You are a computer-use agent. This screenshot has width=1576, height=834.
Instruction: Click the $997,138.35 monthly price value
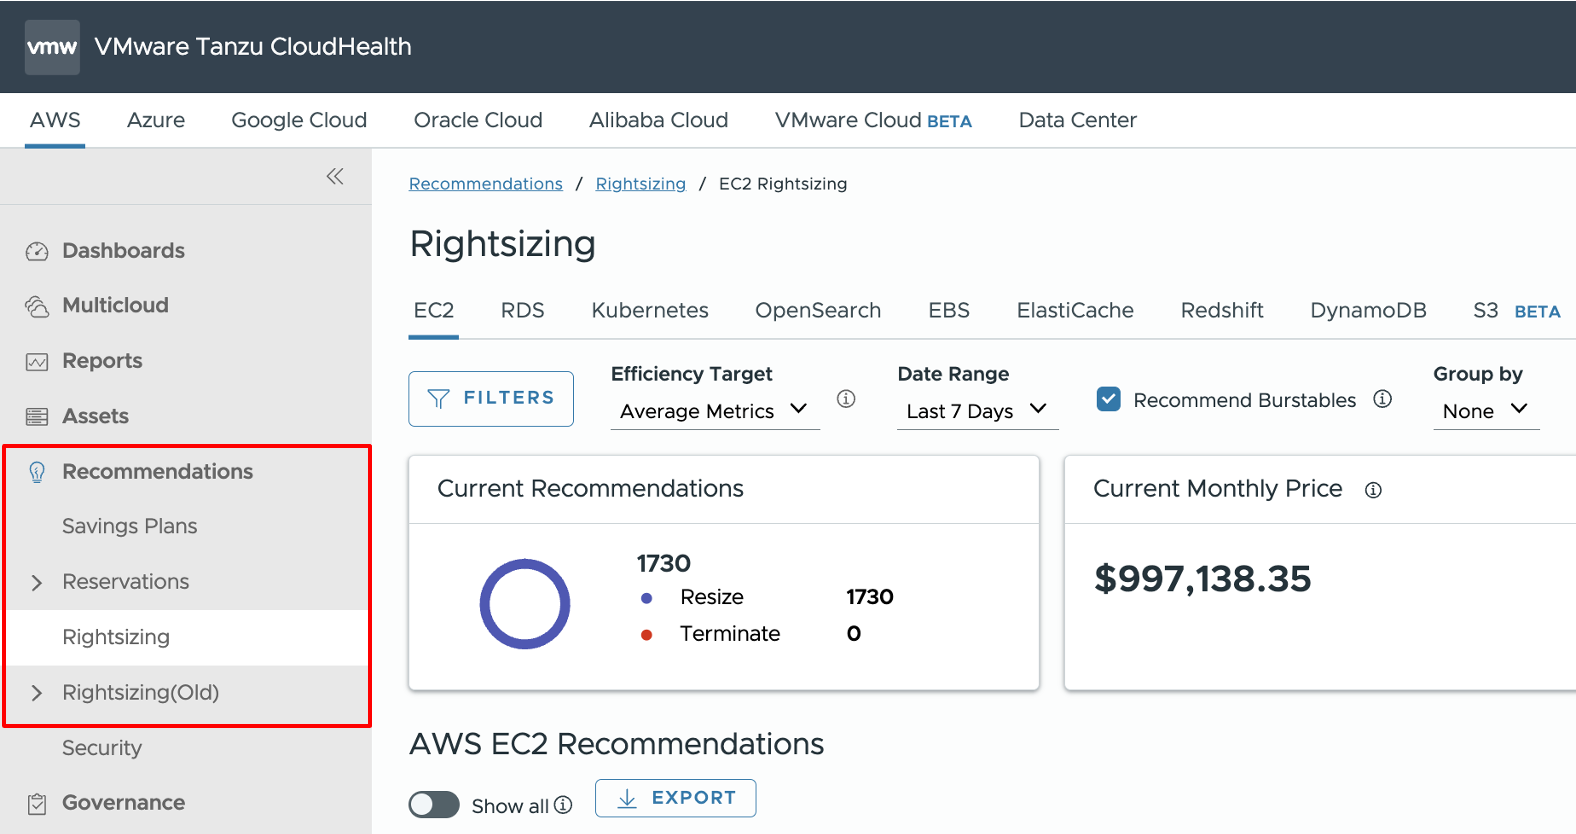(x=1202, y=579)
